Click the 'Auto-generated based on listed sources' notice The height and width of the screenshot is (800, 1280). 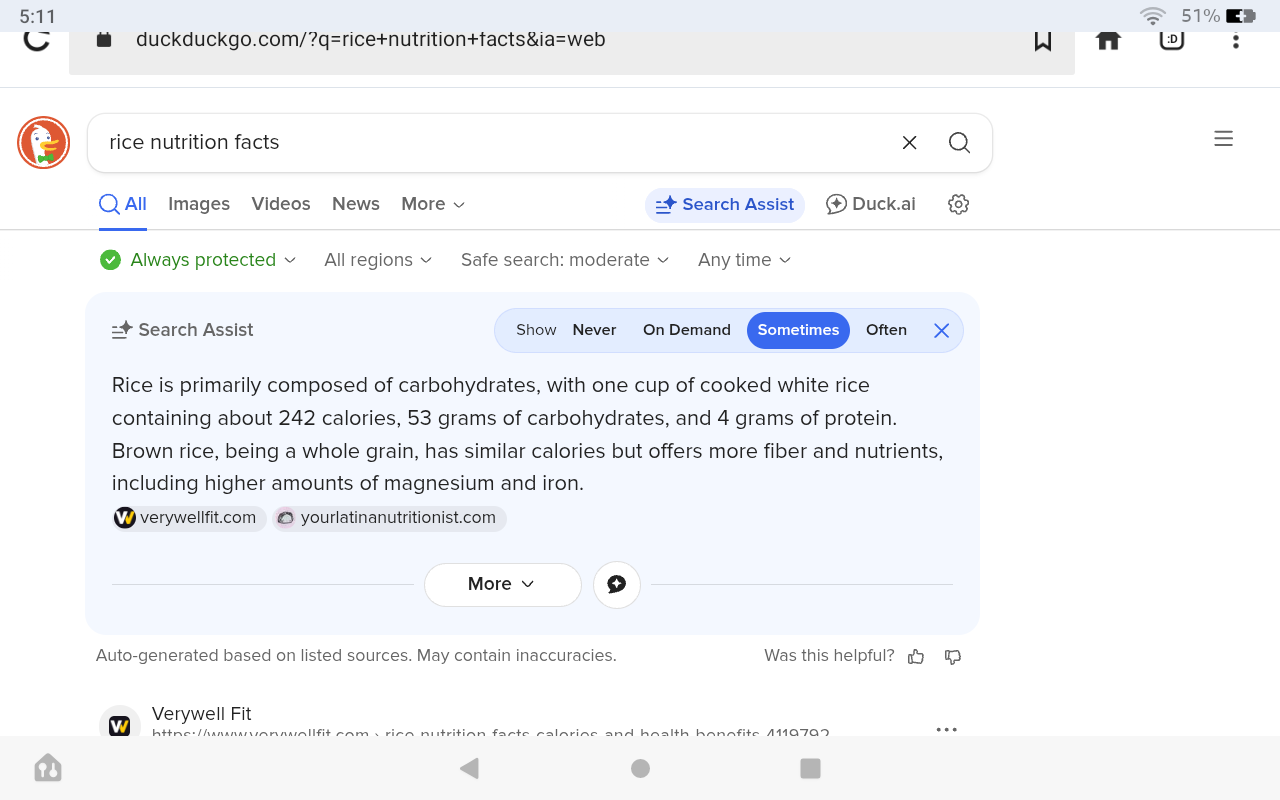pyautogui.click(x=356, y=656)
